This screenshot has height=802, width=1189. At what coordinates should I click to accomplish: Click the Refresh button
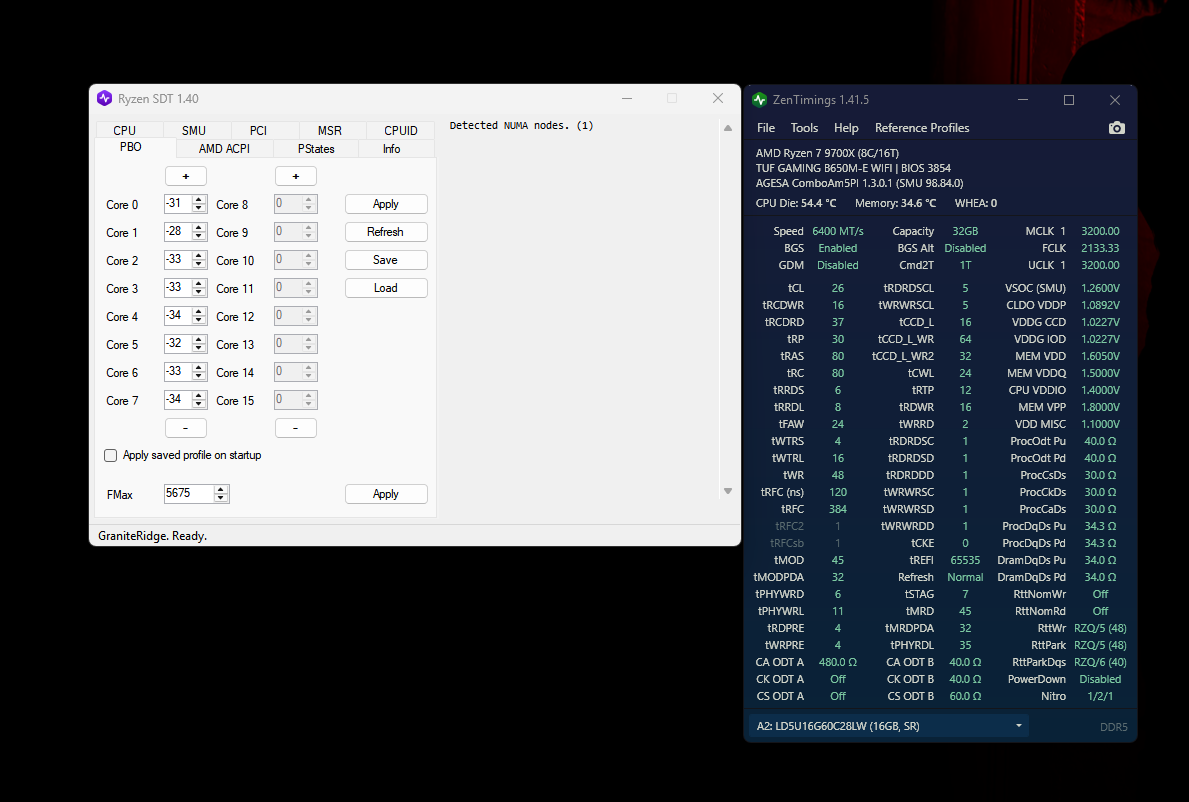pos(386,232)
